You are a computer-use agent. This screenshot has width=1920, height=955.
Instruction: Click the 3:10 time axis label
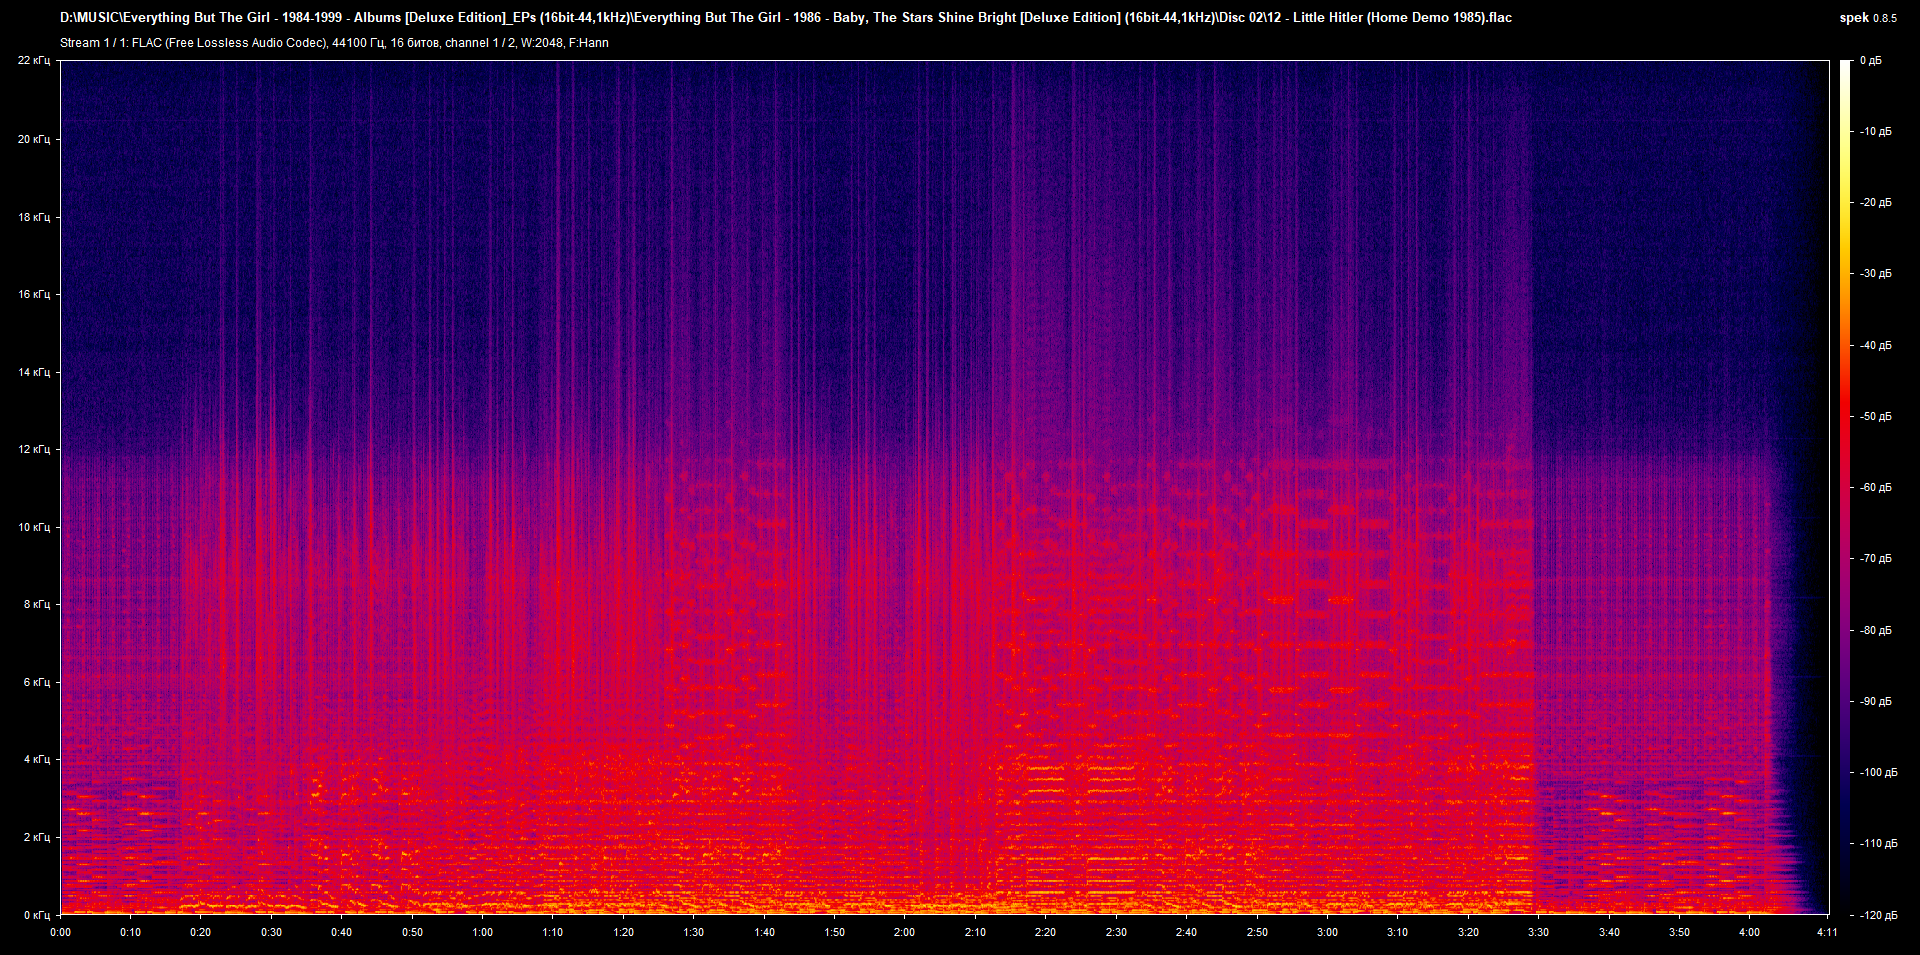point(1397,932)
